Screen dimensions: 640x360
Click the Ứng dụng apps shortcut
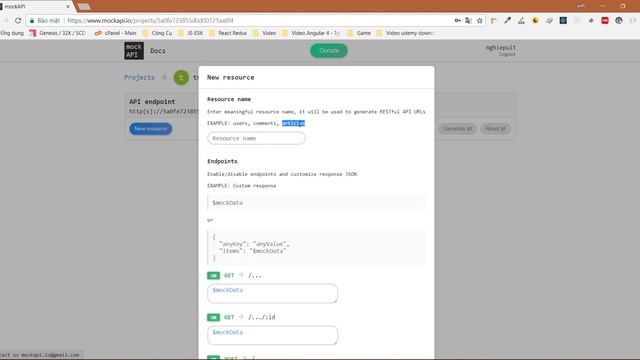click(11, 33)
